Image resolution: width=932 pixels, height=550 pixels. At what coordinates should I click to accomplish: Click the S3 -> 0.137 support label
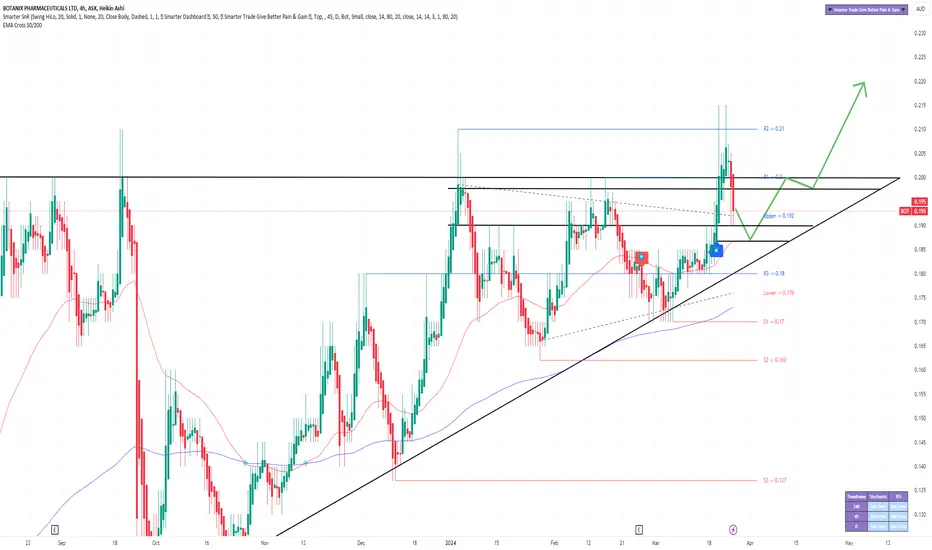pos(775,480)
